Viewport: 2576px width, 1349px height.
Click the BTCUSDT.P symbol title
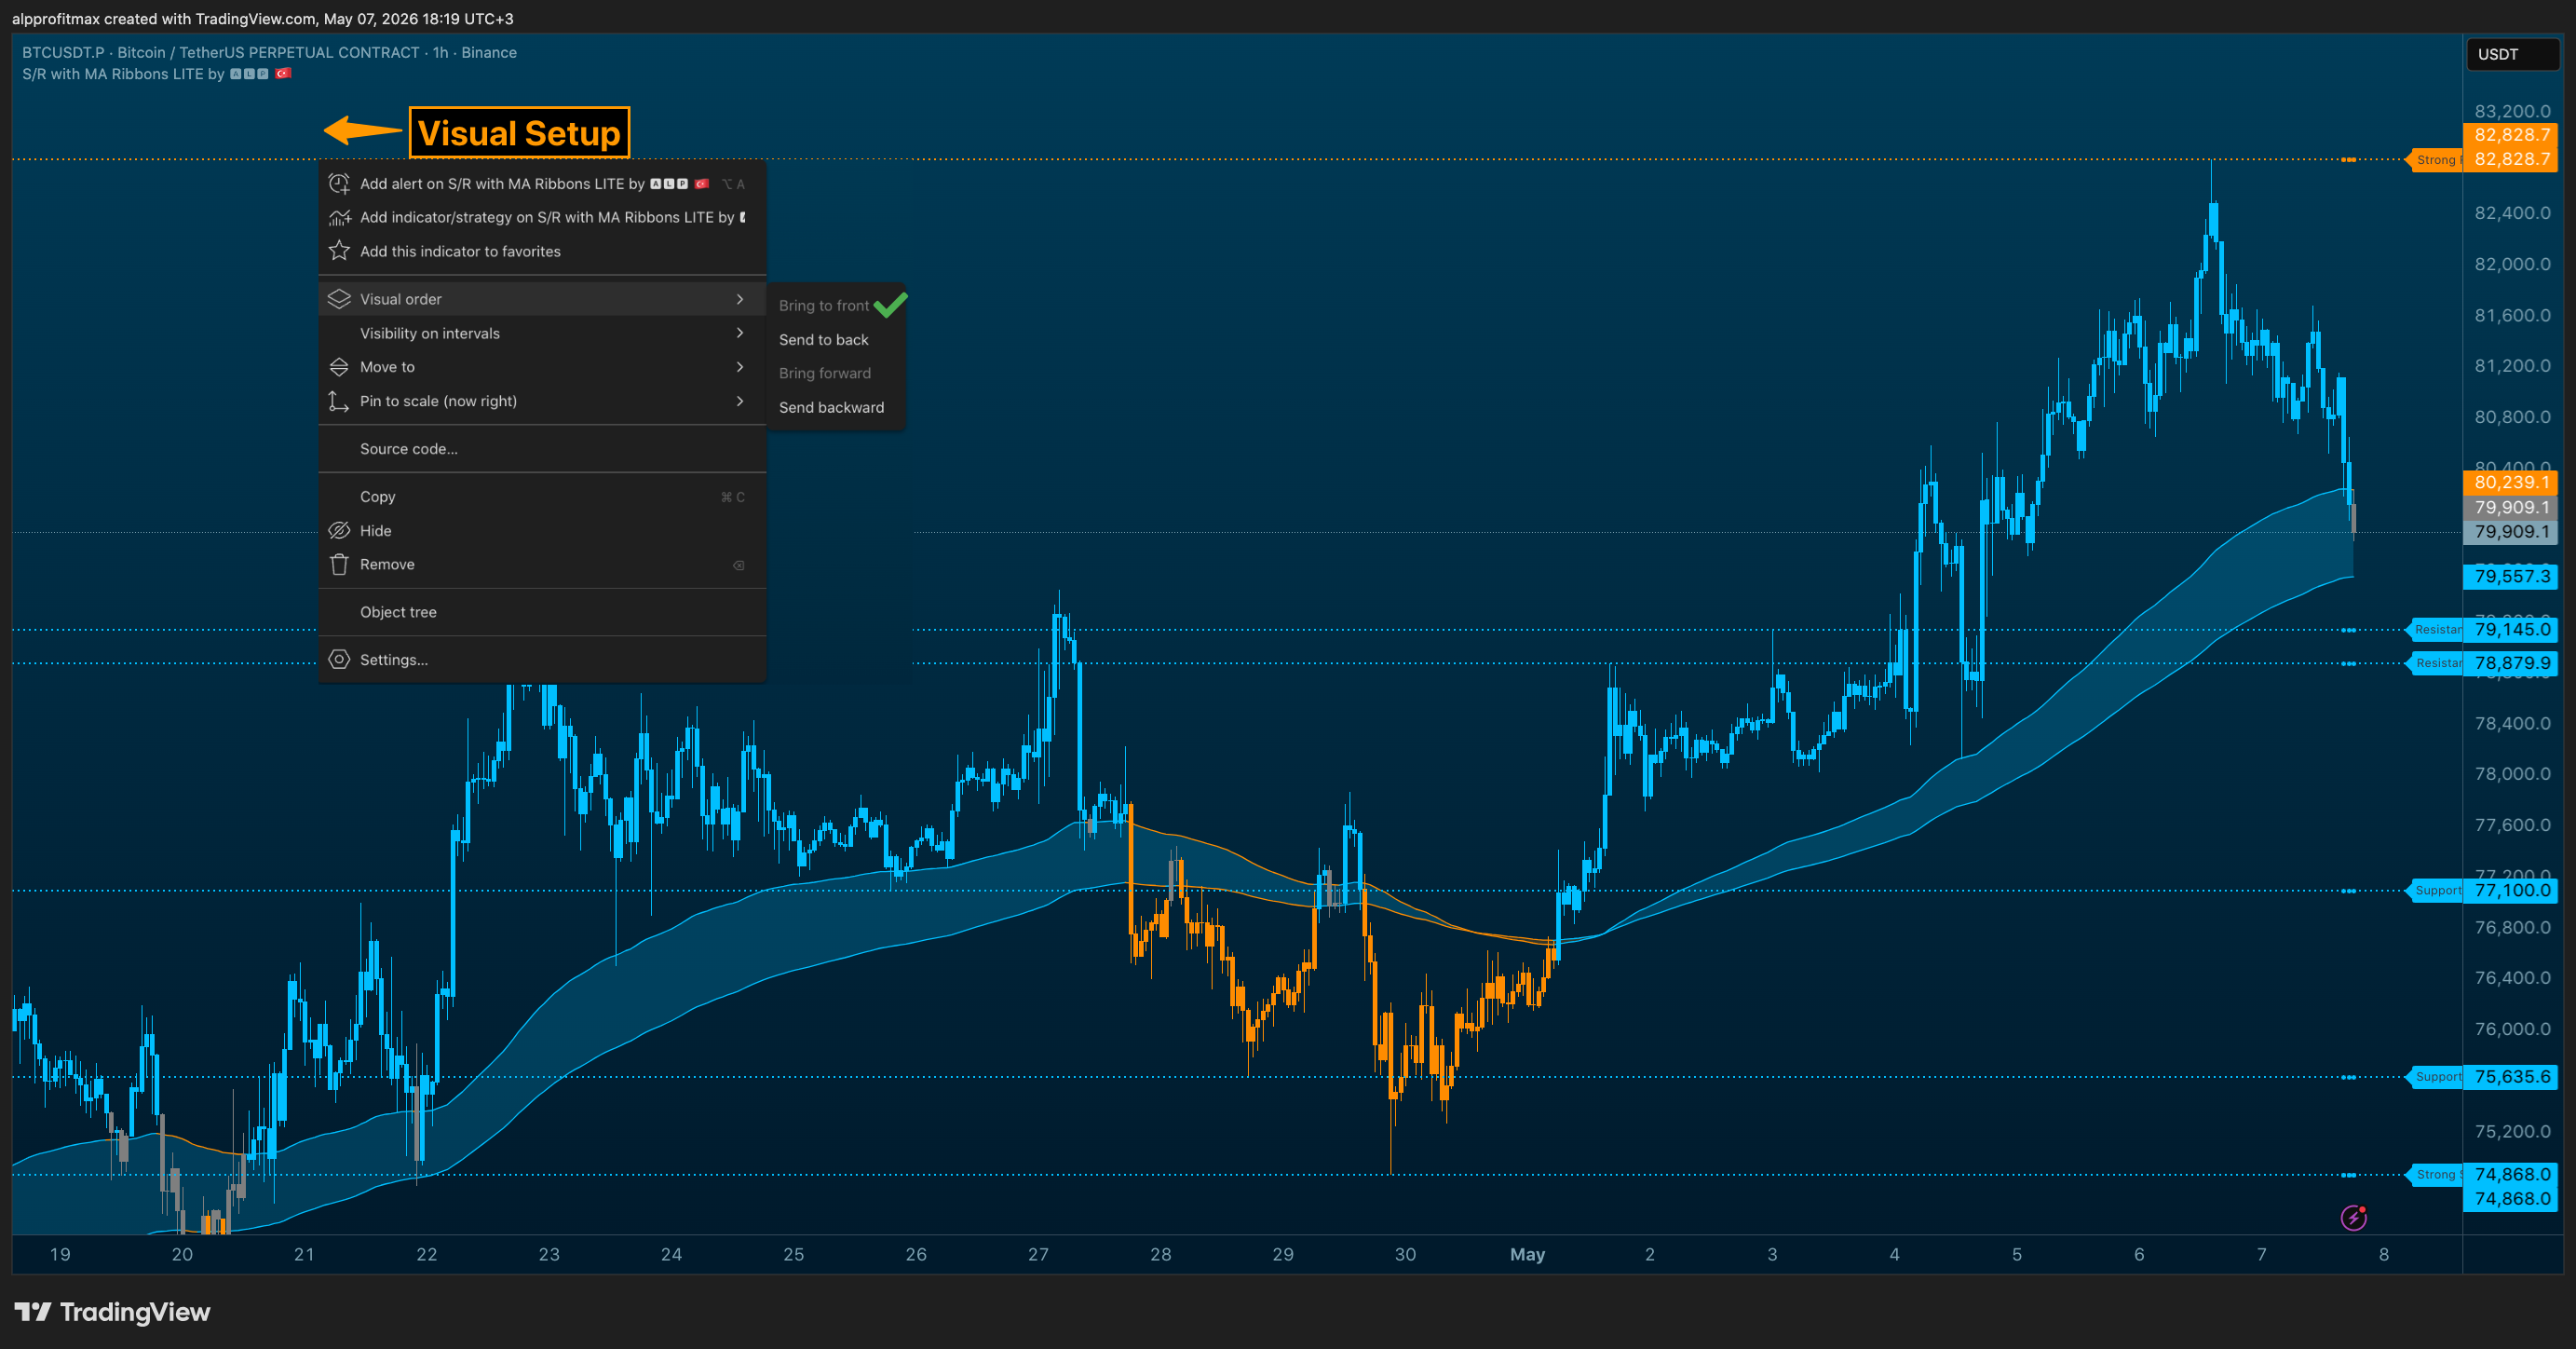click(x=269, y=52)
